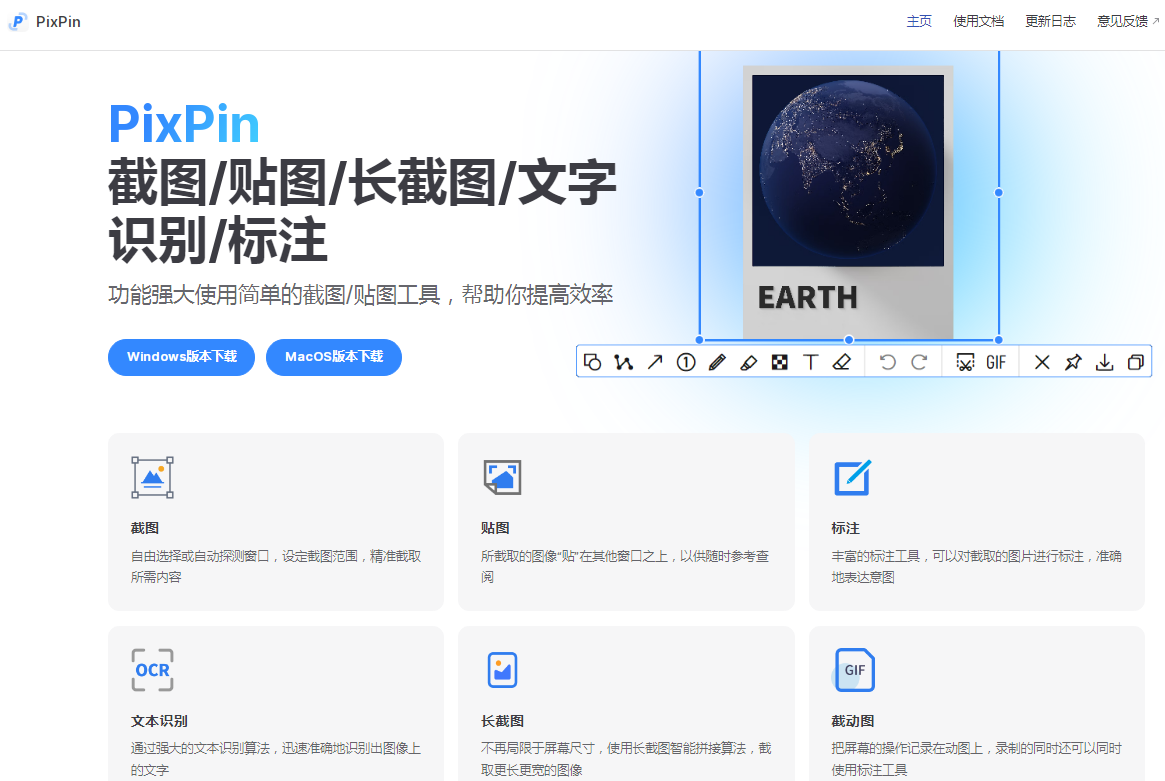Screen dimensions: 1165x781
Task: Click the undo arrow in toolbar
Action: point(887,362)
